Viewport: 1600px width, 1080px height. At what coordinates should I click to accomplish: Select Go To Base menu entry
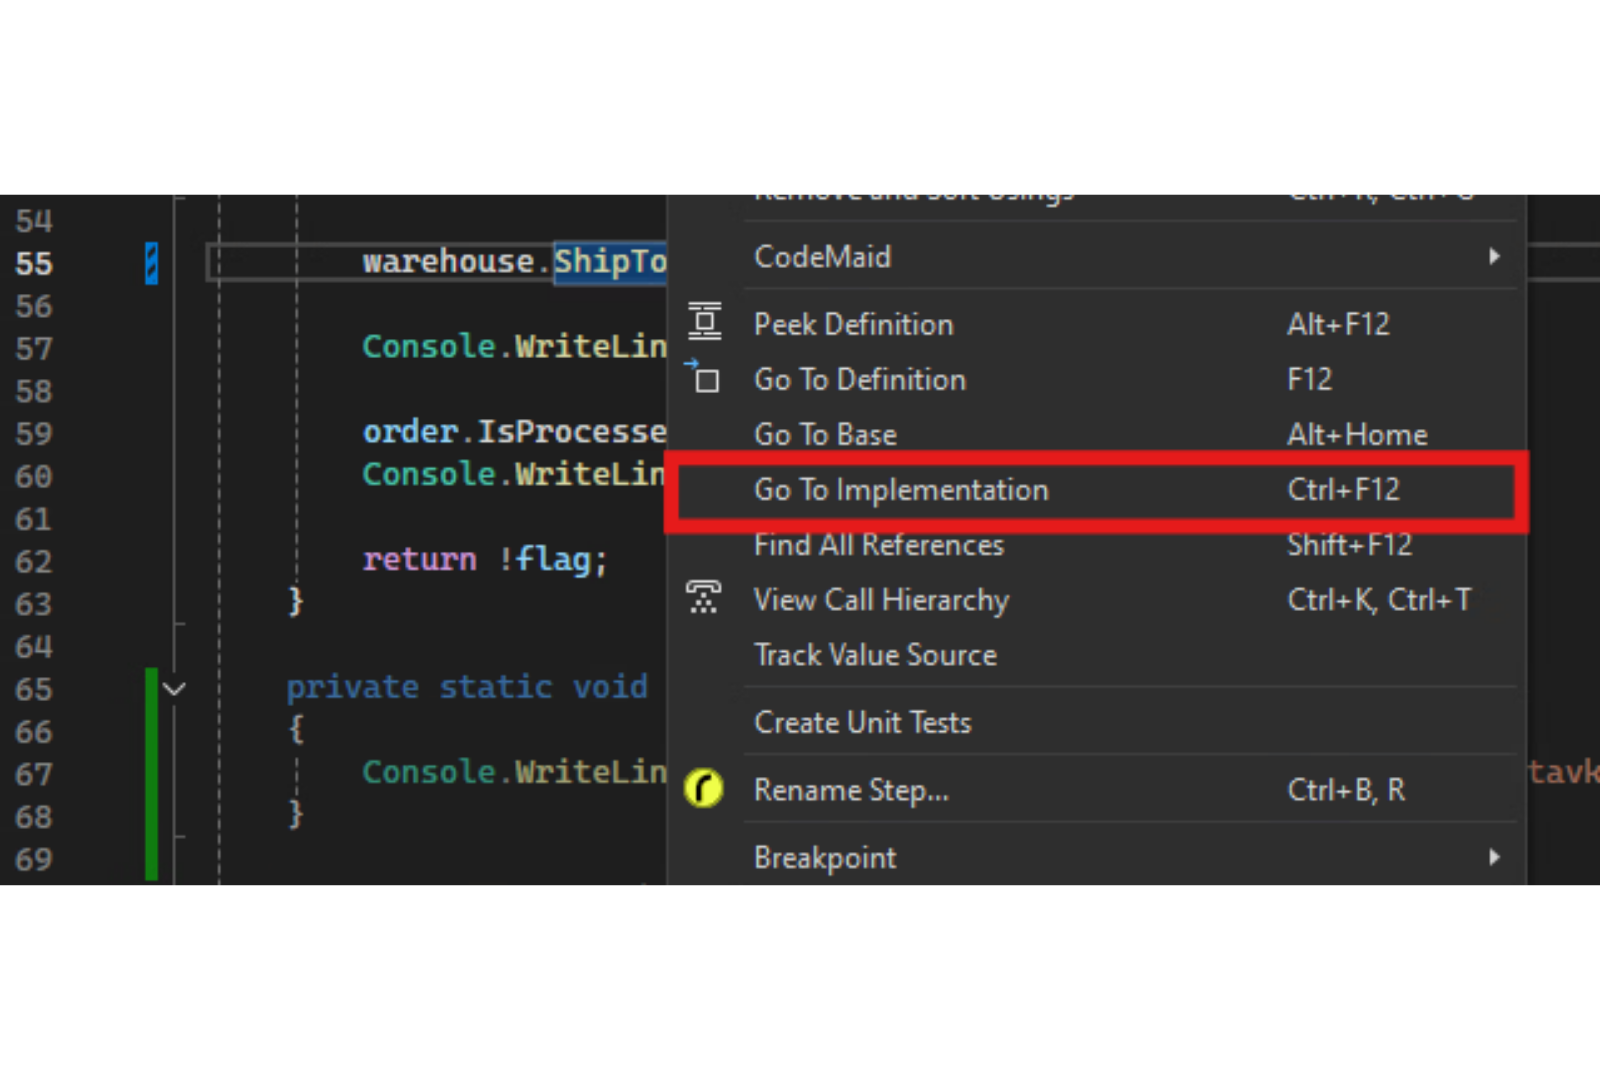pyautogui.click(x=825, y=435)
